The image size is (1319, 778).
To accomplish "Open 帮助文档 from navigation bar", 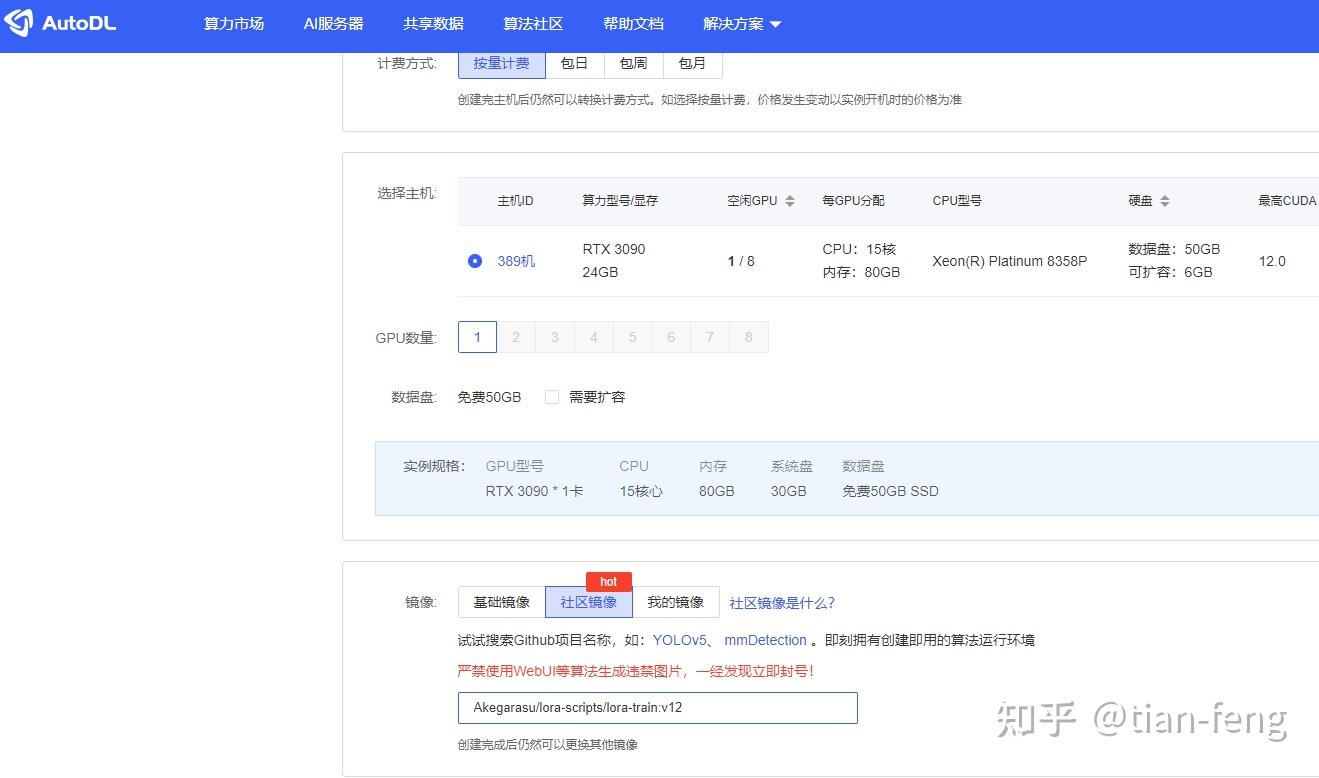I will [x=633, y=23].
